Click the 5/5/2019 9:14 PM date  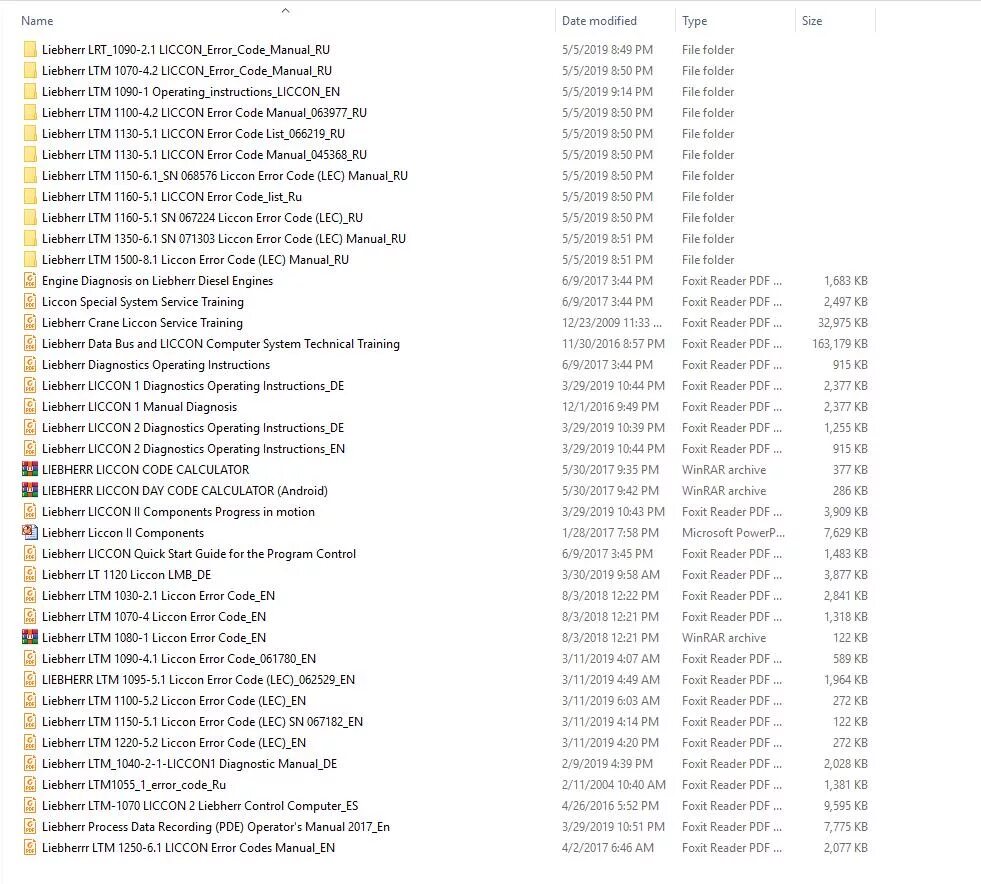[x=607, y=91]
